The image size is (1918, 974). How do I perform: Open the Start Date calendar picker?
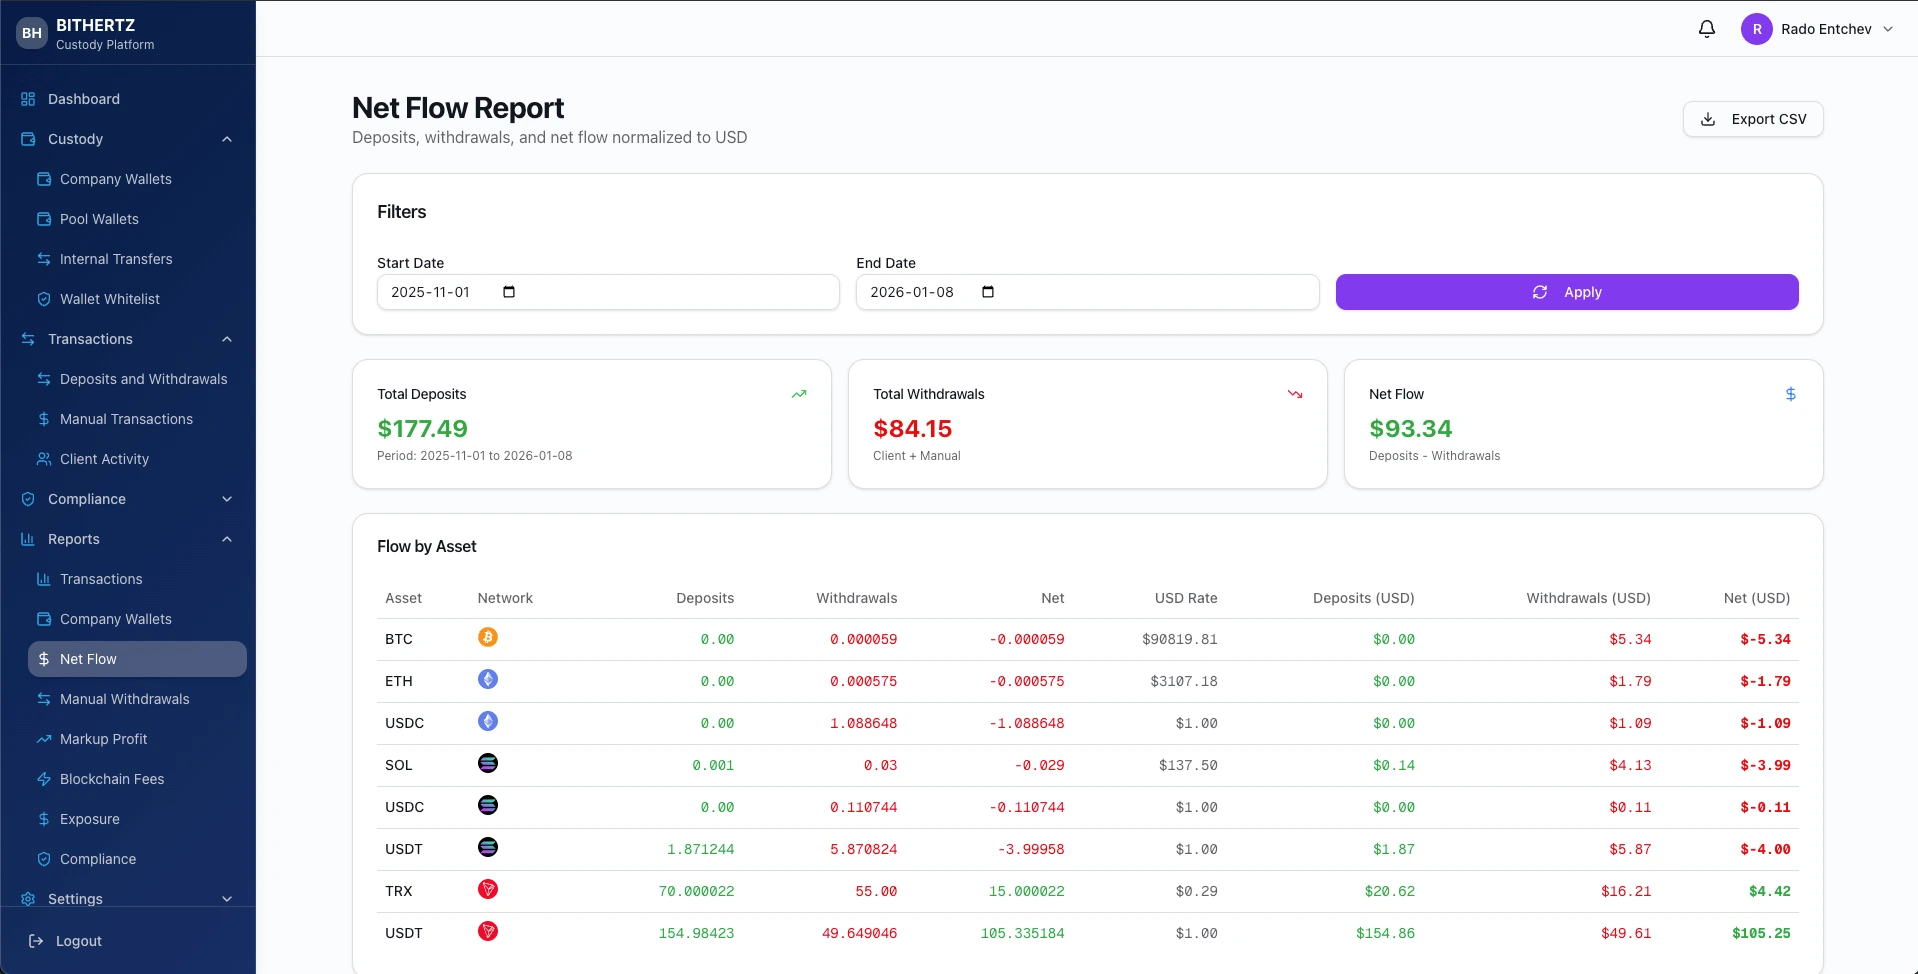click(507, 292)
